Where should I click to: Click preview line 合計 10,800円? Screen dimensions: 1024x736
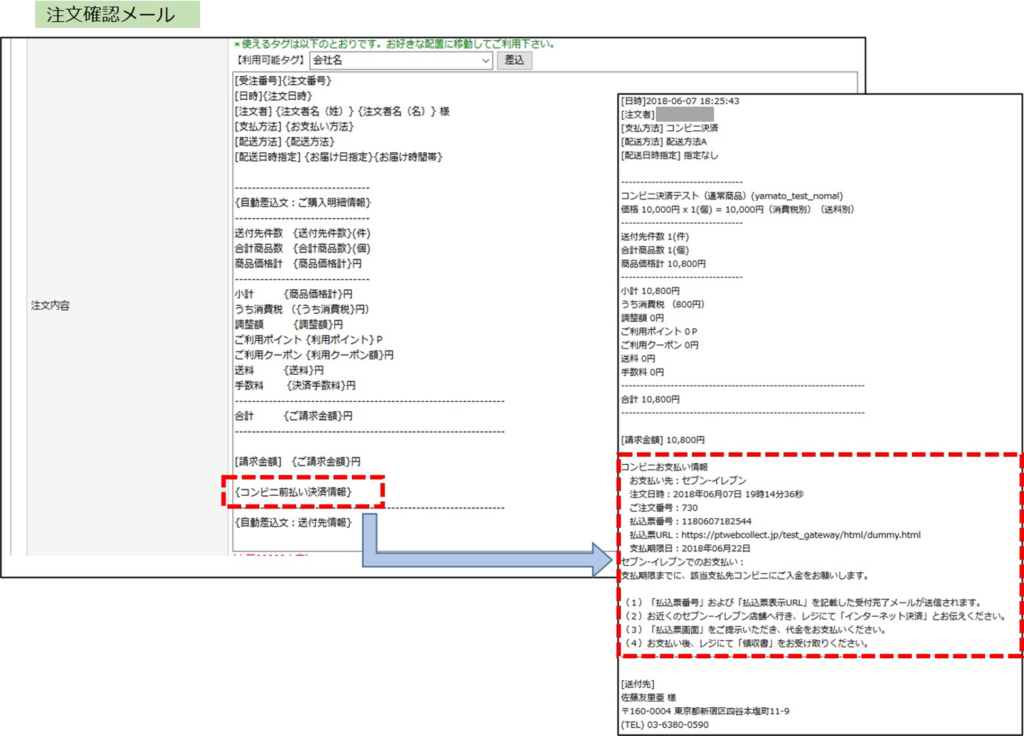tap(650, 399)
